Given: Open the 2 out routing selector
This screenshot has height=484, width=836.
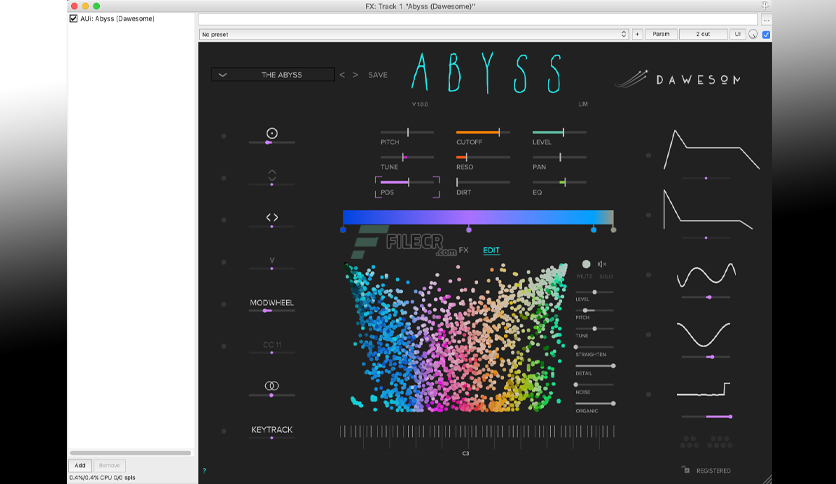Looking at the screenshot, I should (703, 34).
